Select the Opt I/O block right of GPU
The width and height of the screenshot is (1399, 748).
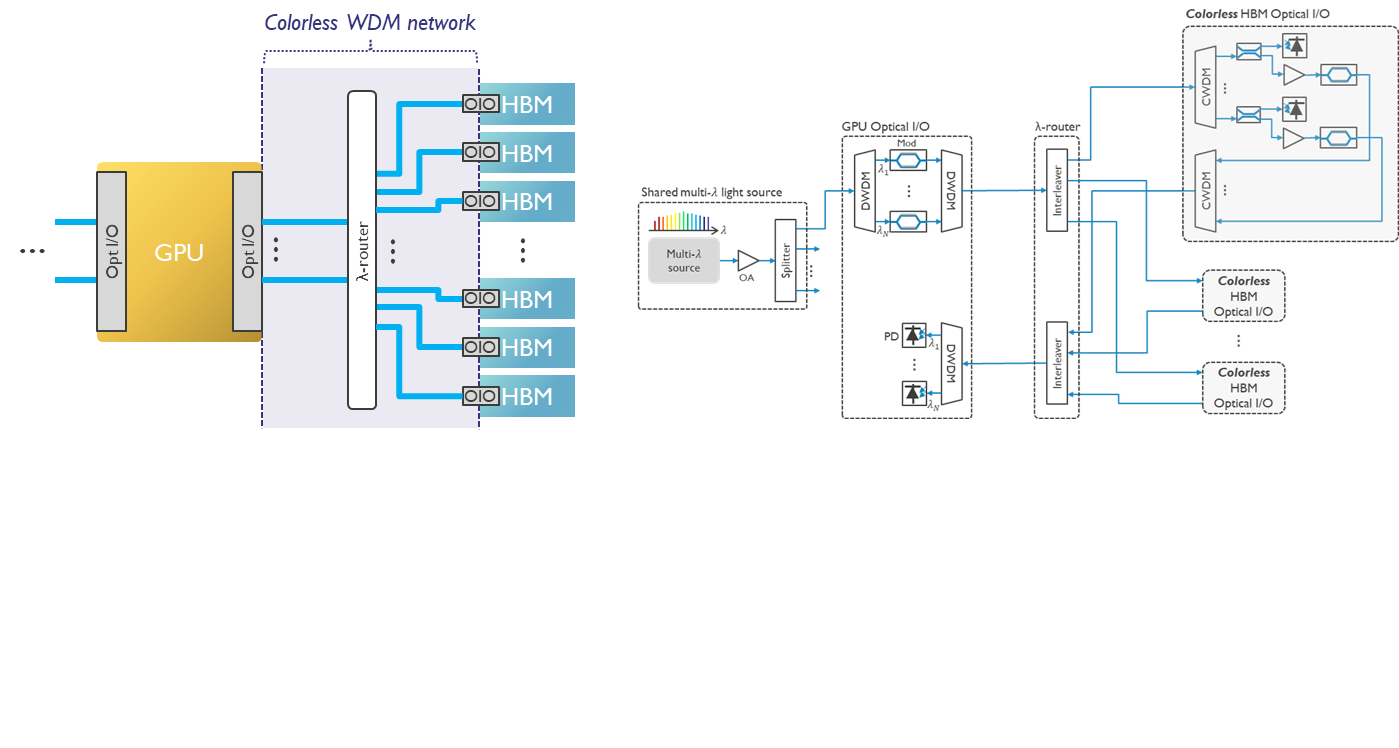tap(247, 251)
